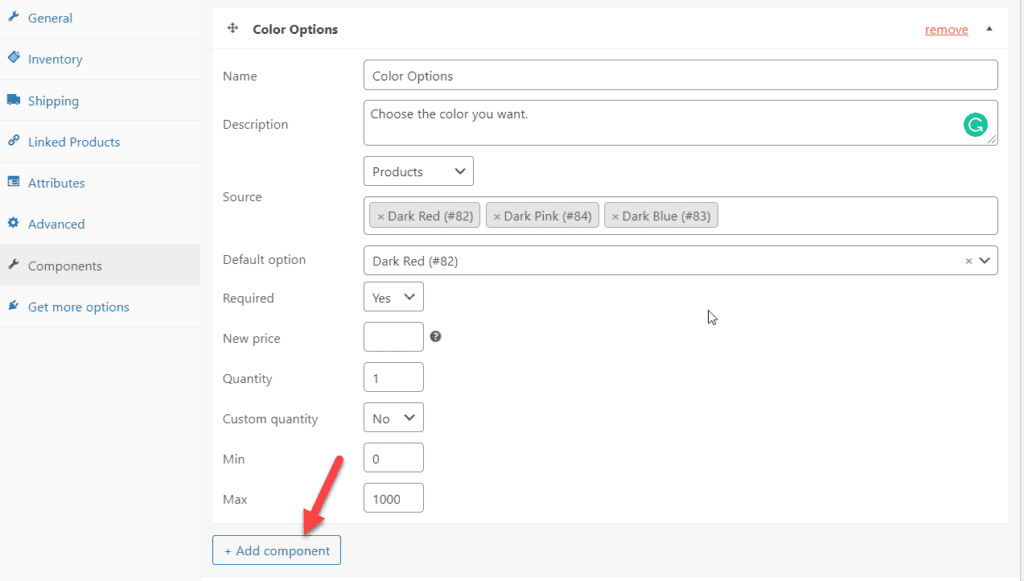Click the remove link for Color Options
The height and width of the screenshot is (581, 1024).
(945, 29)
